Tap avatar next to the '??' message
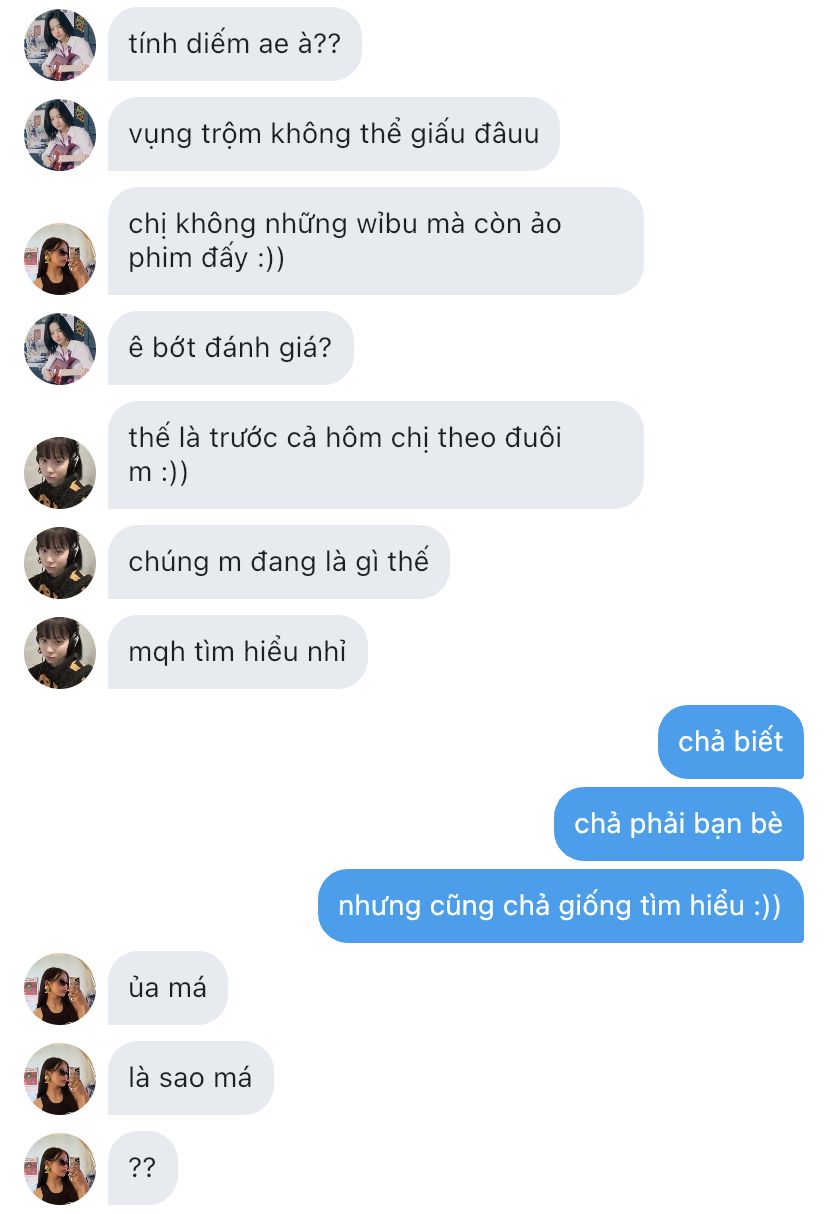The width and height of the screenshot is (828, 1214). tap(59, 1169)
